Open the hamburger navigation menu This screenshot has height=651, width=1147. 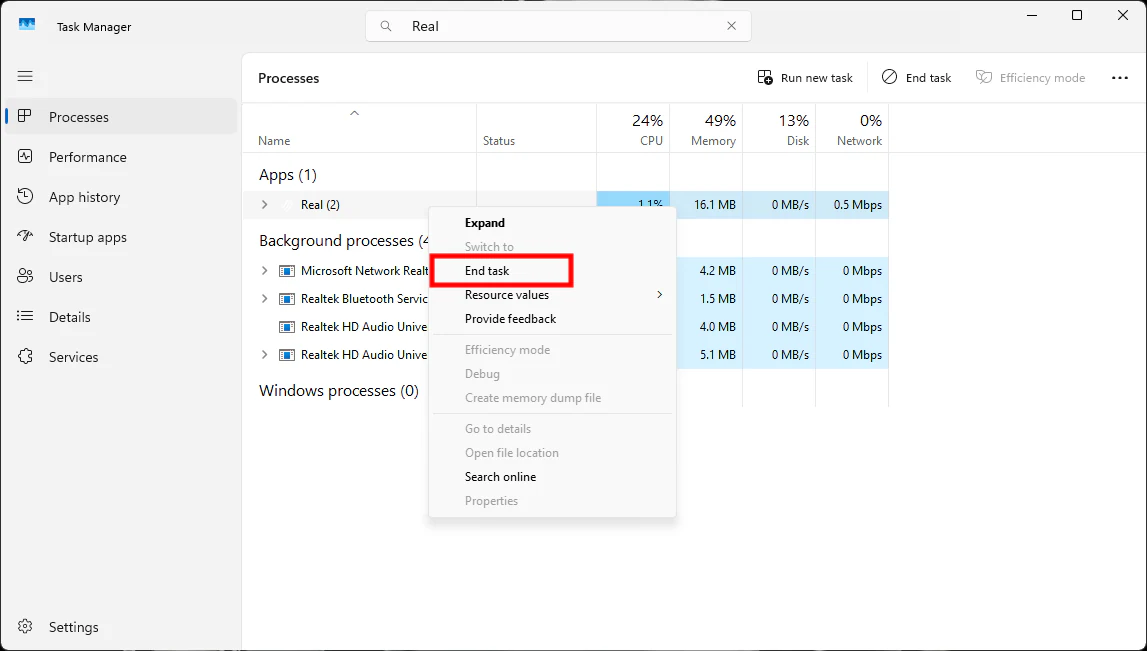coord(25,76)
